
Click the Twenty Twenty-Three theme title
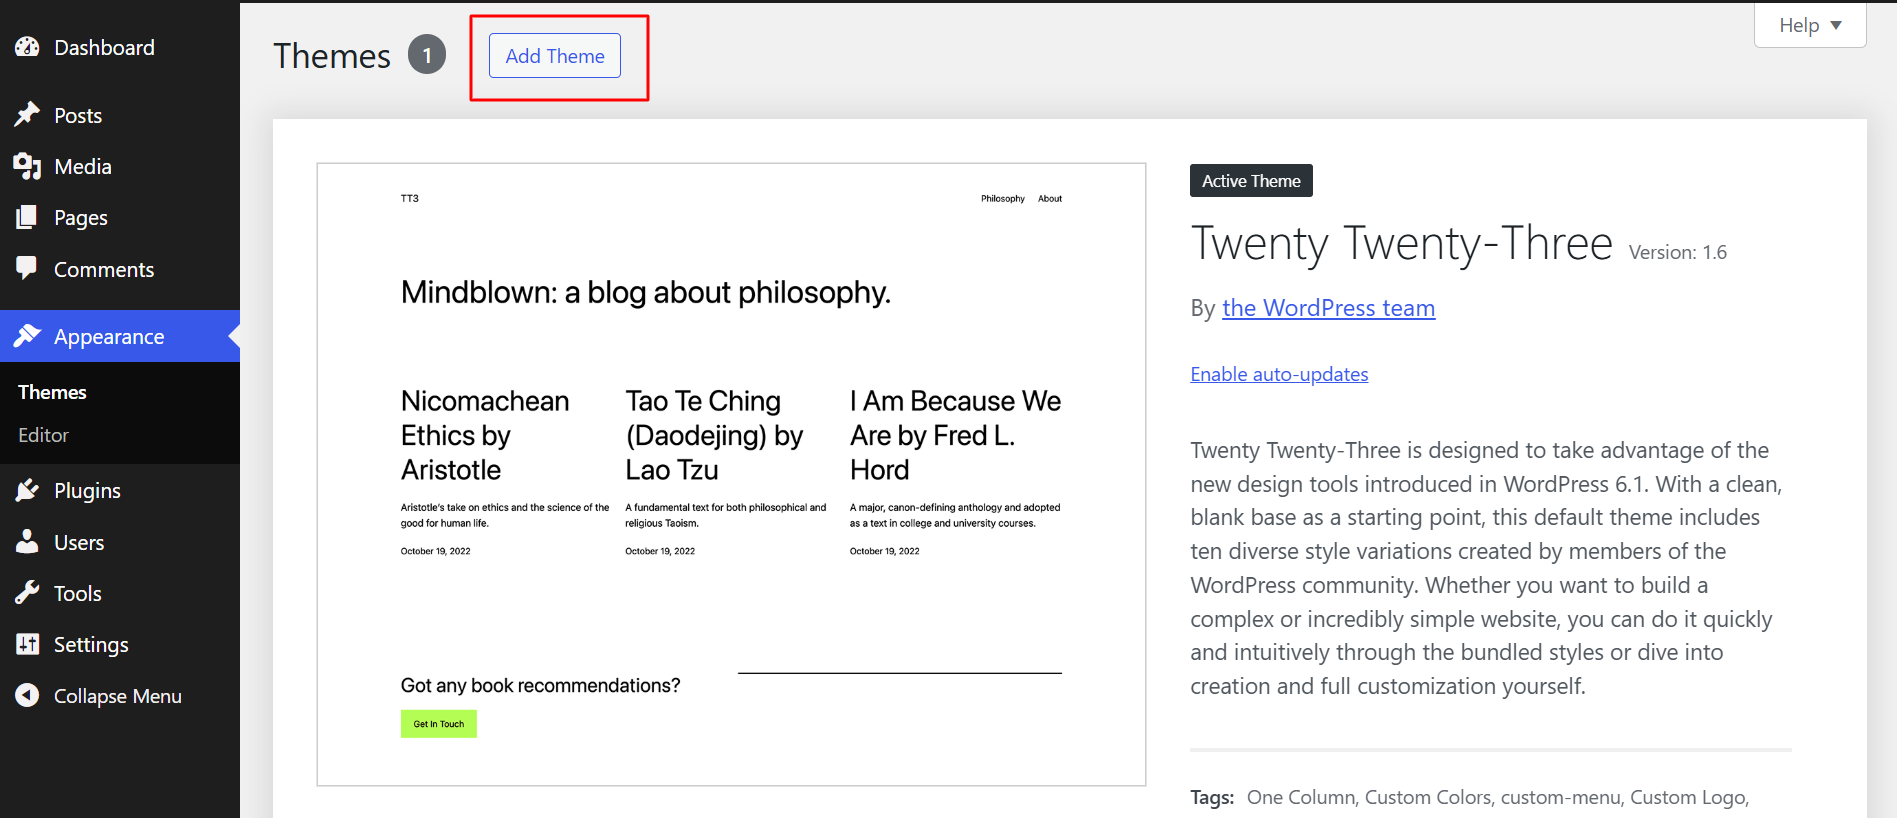[1402, 243]
